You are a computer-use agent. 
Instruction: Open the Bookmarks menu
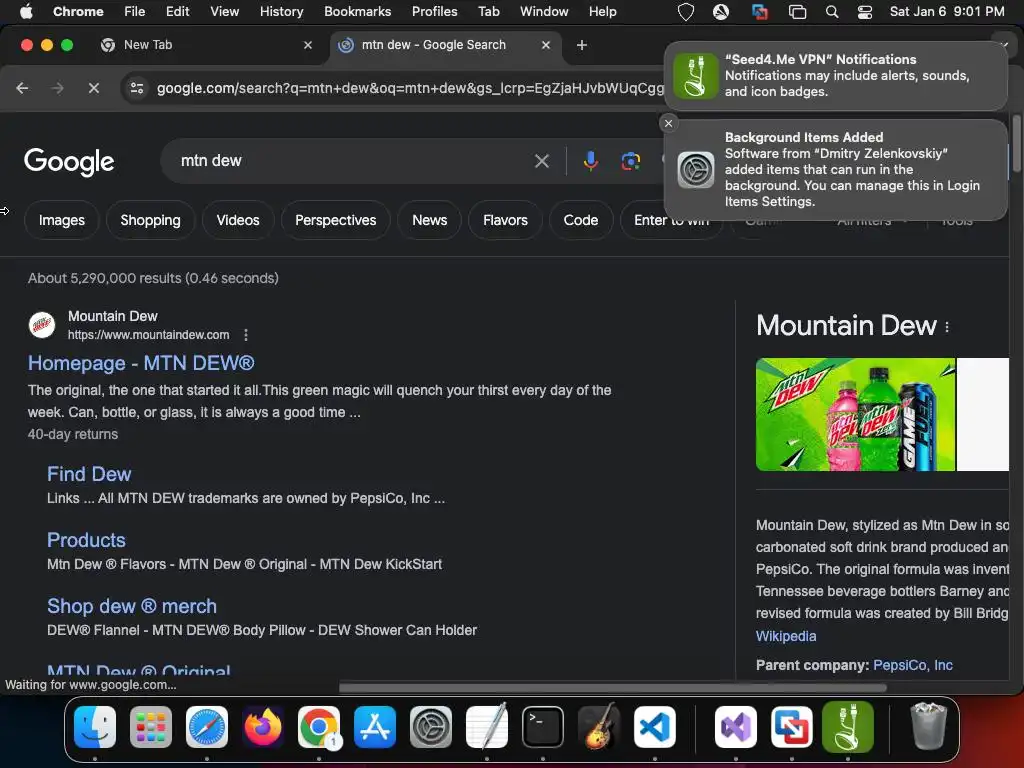click(357, 12)
